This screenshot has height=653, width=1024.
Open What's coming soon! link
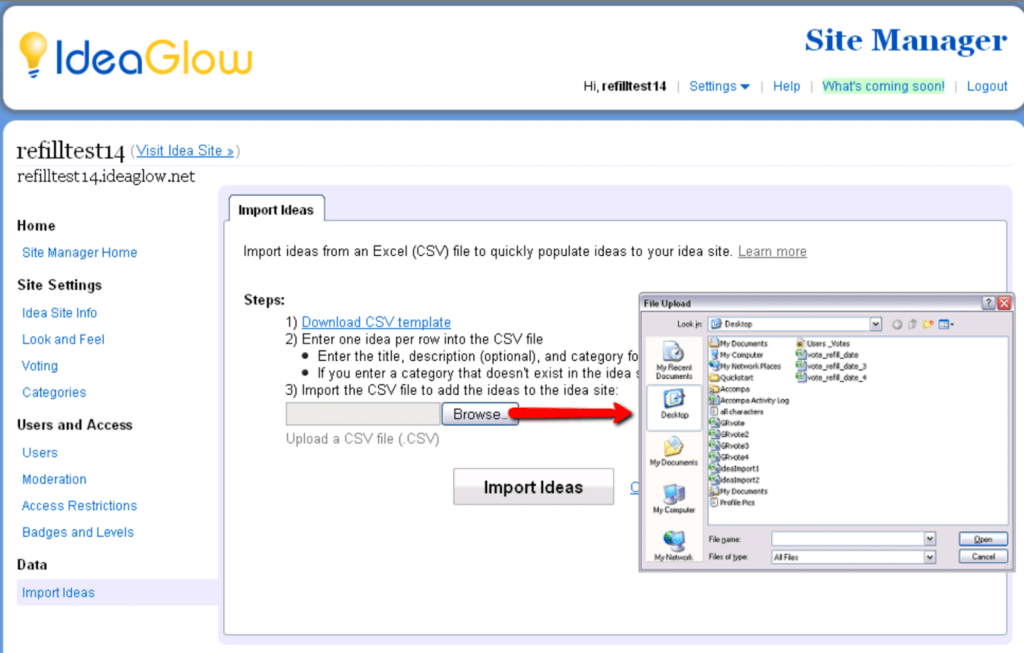click(883, 86)
